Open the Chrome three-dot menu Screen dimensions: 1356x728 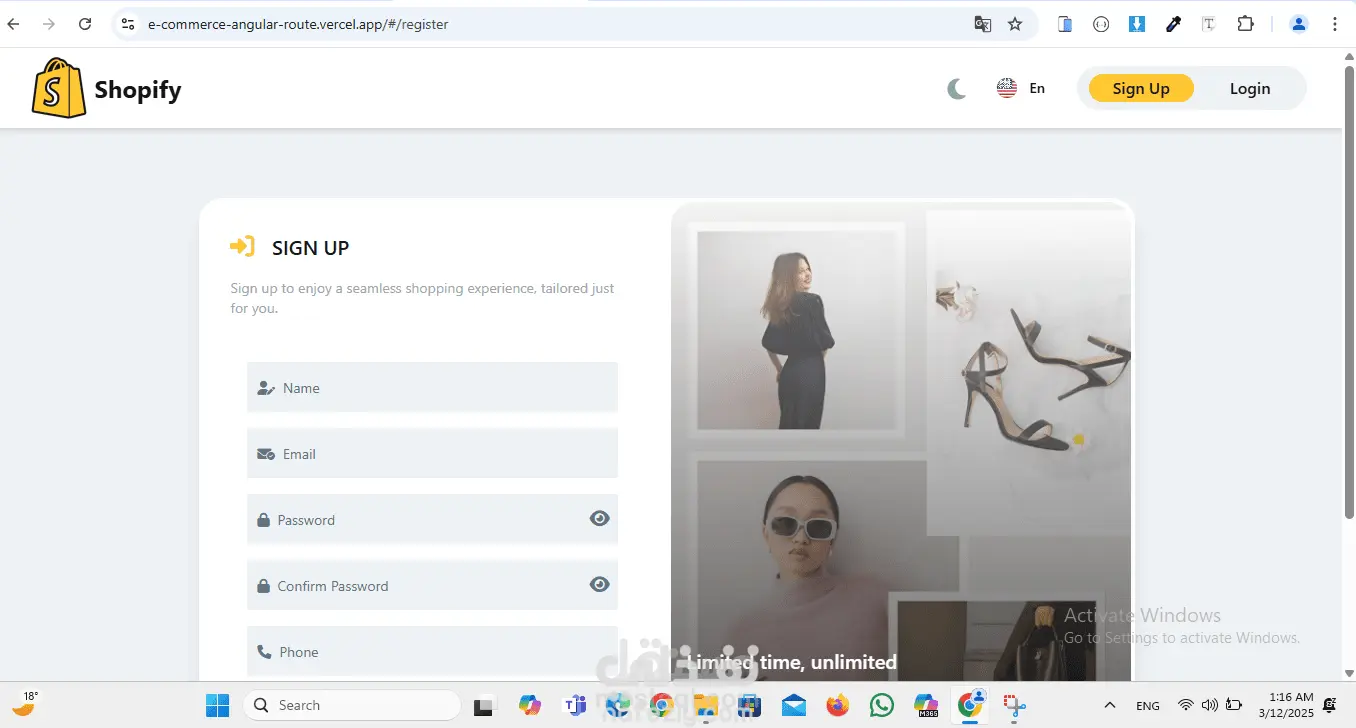click(x=1335, y=24)
